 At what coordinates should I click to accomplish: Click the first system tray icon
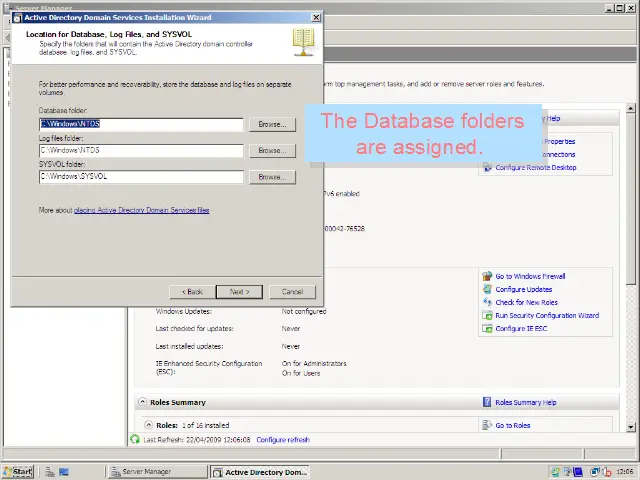(555, 472)
